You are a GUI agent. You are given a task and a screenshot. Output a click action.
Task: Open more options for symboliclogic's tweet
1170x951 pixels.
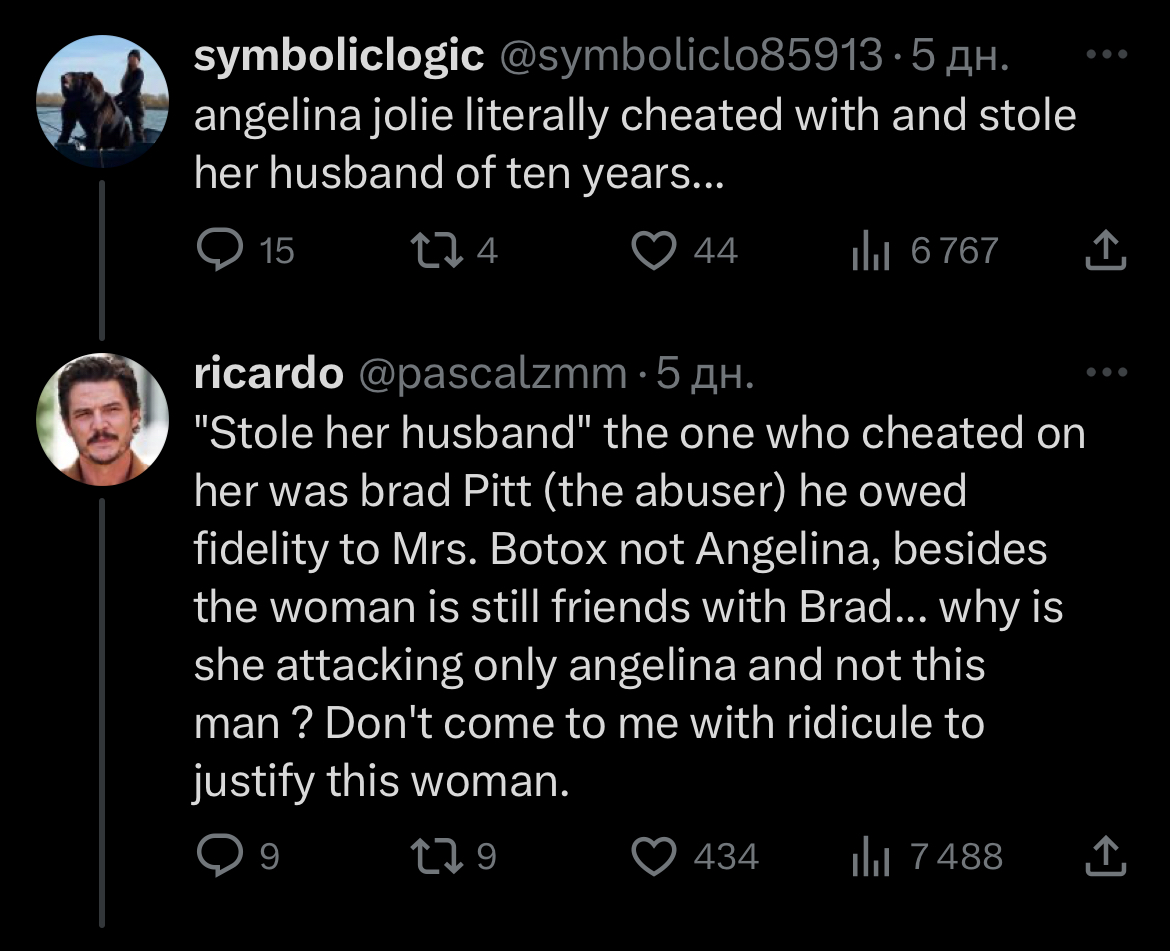[1106, 57]
